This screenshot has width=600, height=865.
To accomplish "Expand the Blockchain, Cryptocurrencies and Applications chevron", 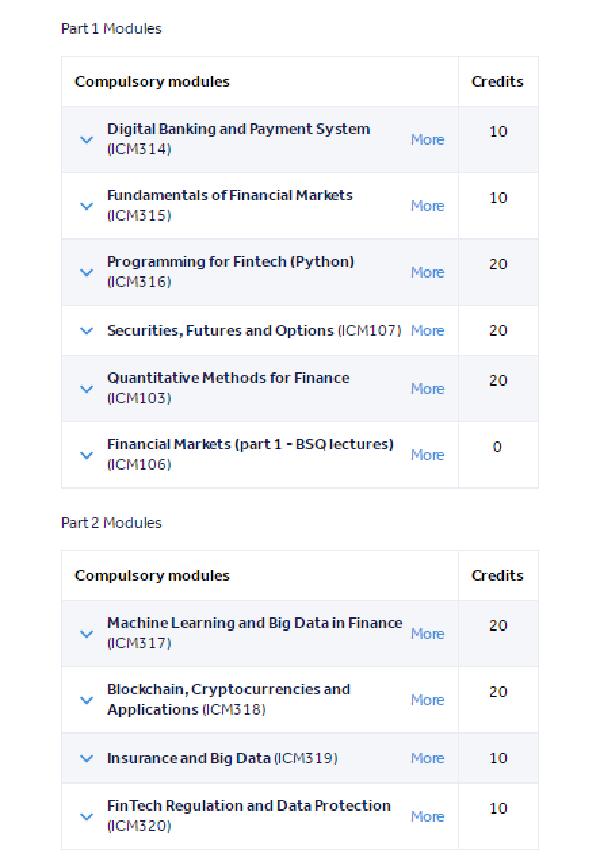I will [x=87, y=700].
